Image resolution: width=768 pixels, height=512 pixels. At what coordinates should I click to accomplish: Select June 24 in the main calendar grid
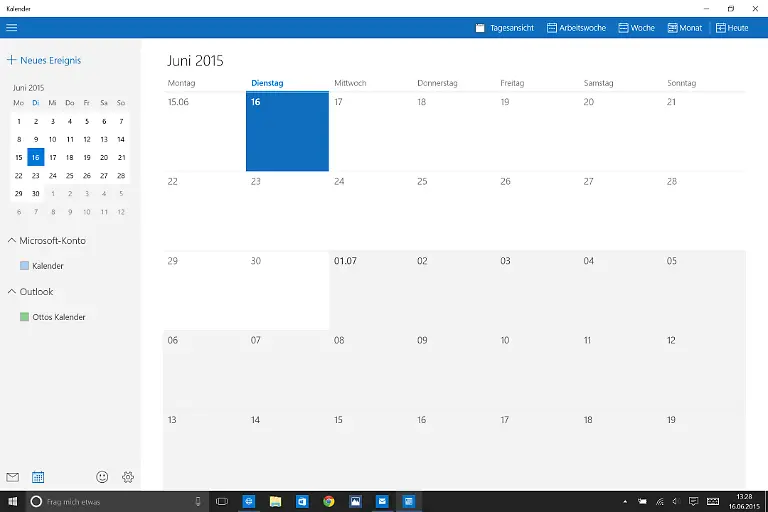tap(370, 210)
